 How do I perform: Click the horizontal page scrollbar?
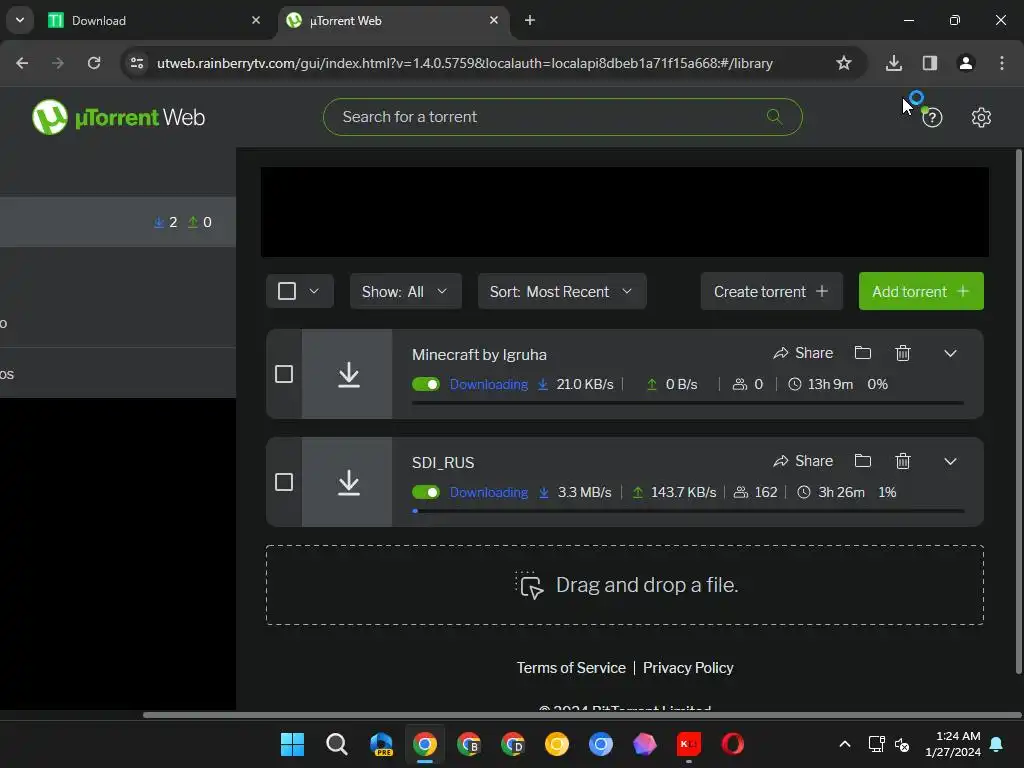pyautogui.click(x=582, y=715)
